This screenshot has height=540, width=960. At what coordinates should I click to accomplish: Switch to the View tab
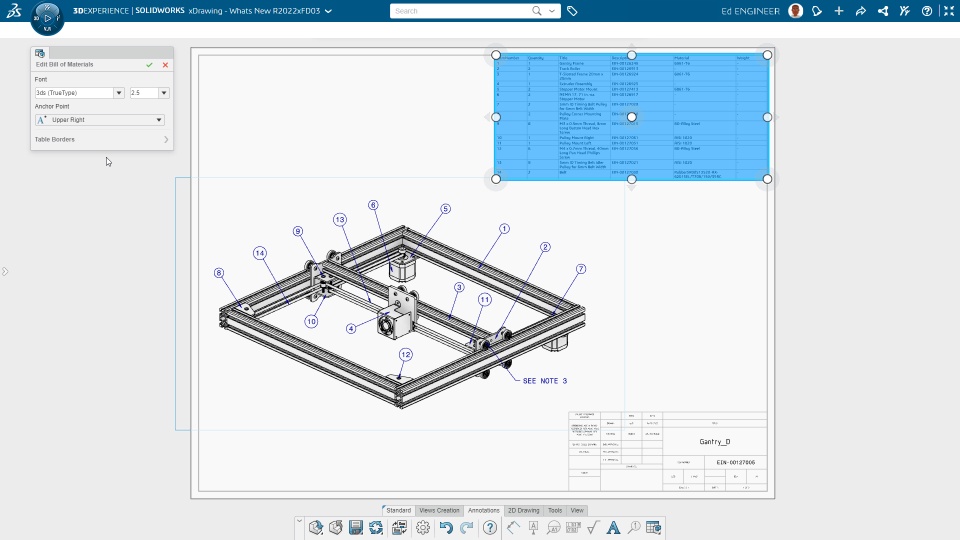(x=577, y=510)
